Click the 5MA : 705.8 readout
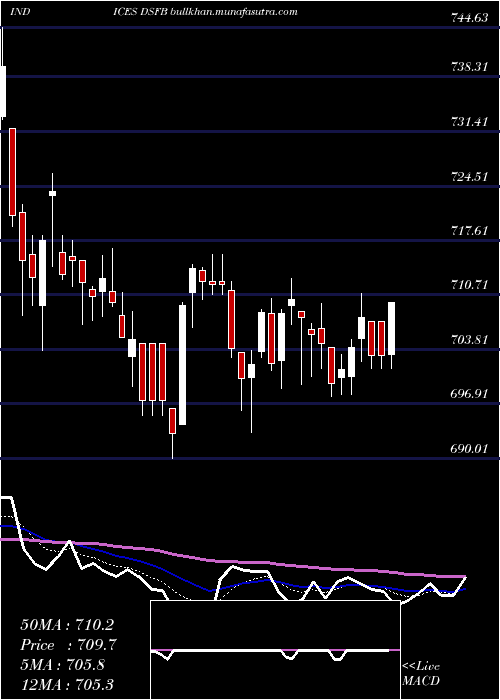This screenshot has height=700, width=500. click(62, 665)
